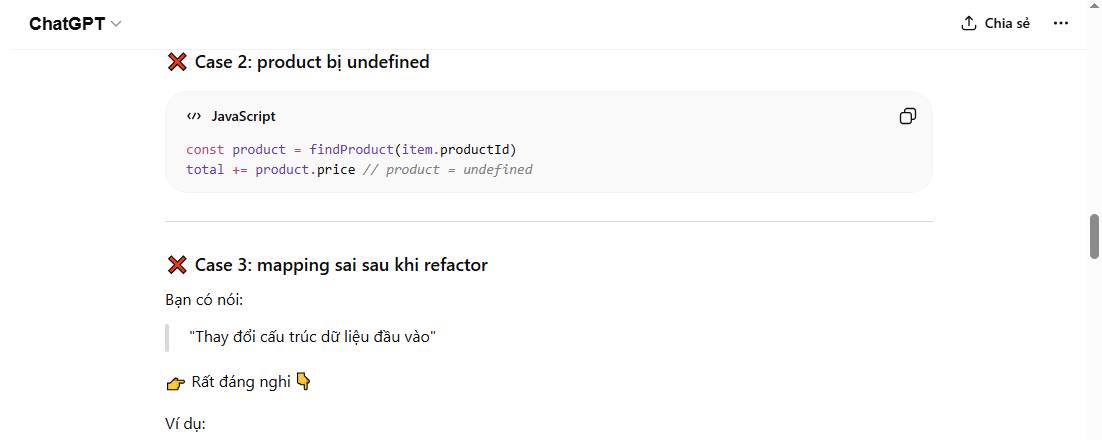Click the pointing-down hand emoji
The height and width of the screenshot is (440, 1102).
[x=304, y=382]
